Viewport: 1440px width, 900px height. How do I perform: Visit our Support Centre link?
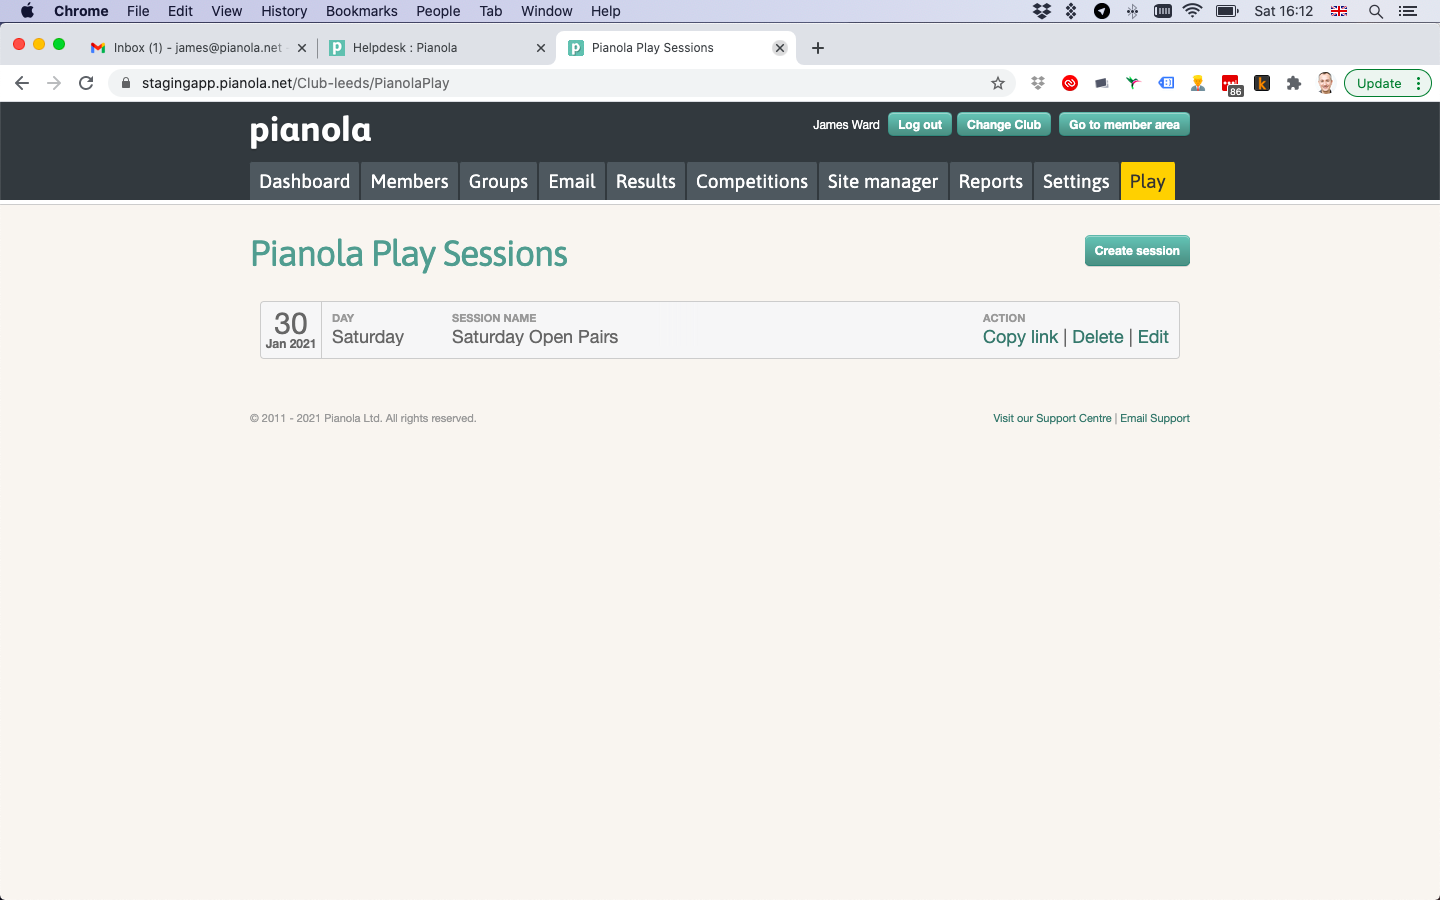(1052, 418)
